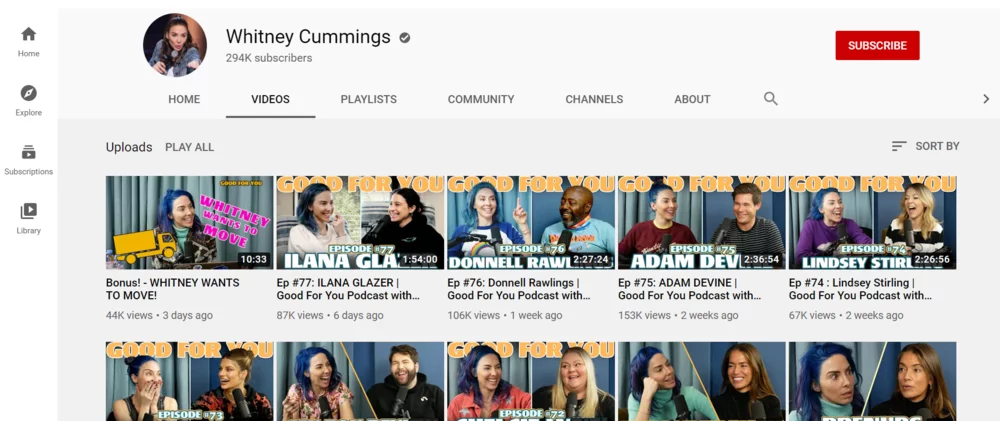The height and width of the screenshot is (421, 1000).
Task: Open Ep #75 Adam Devine video title
Action: (689, 289)
